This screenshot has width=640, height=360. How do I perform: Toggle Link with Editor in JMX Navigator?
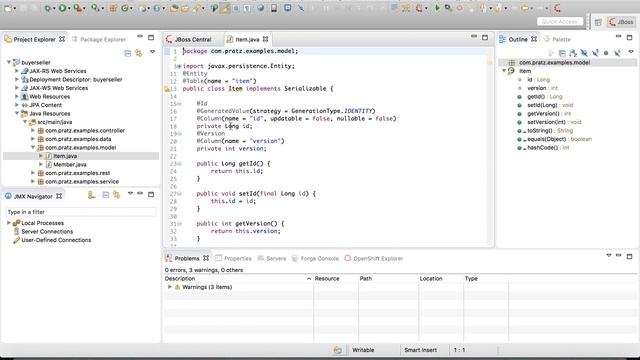click(117, 195)
